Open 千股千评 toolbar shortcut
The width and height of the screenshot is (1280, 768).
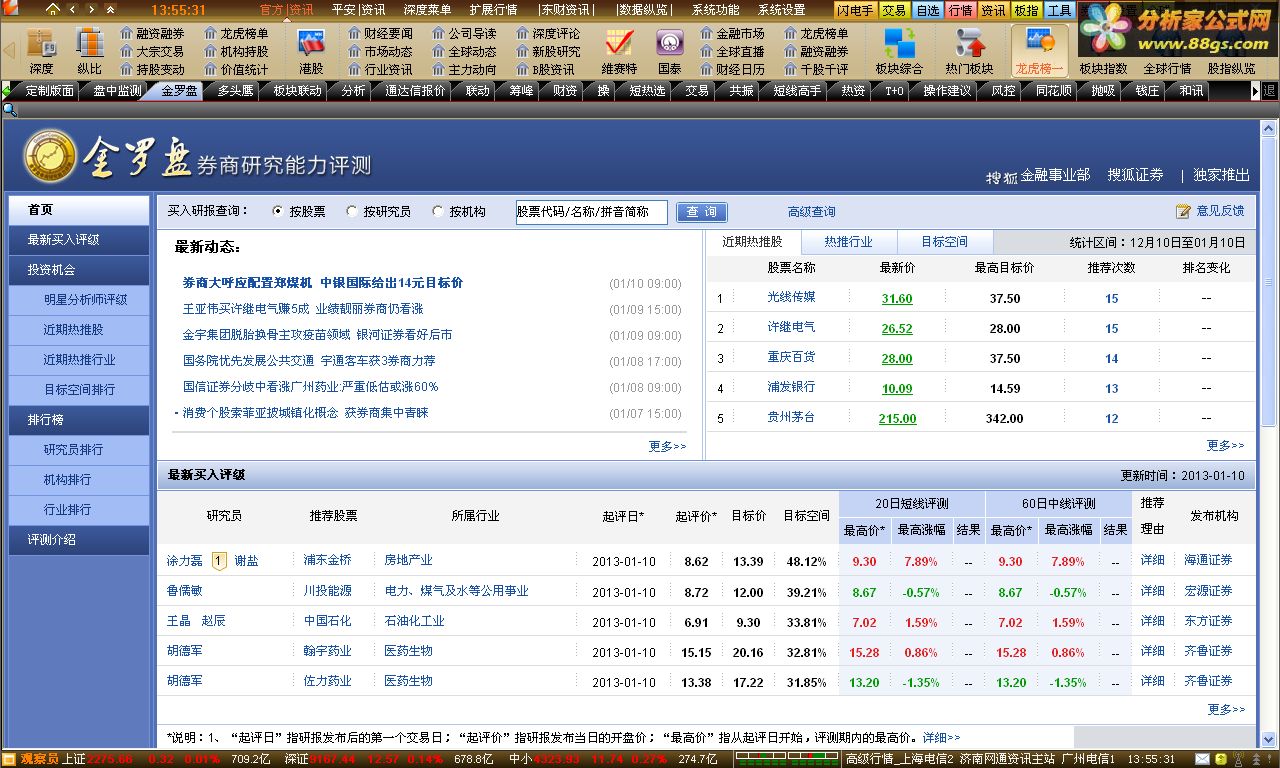(x=816, y=70)
